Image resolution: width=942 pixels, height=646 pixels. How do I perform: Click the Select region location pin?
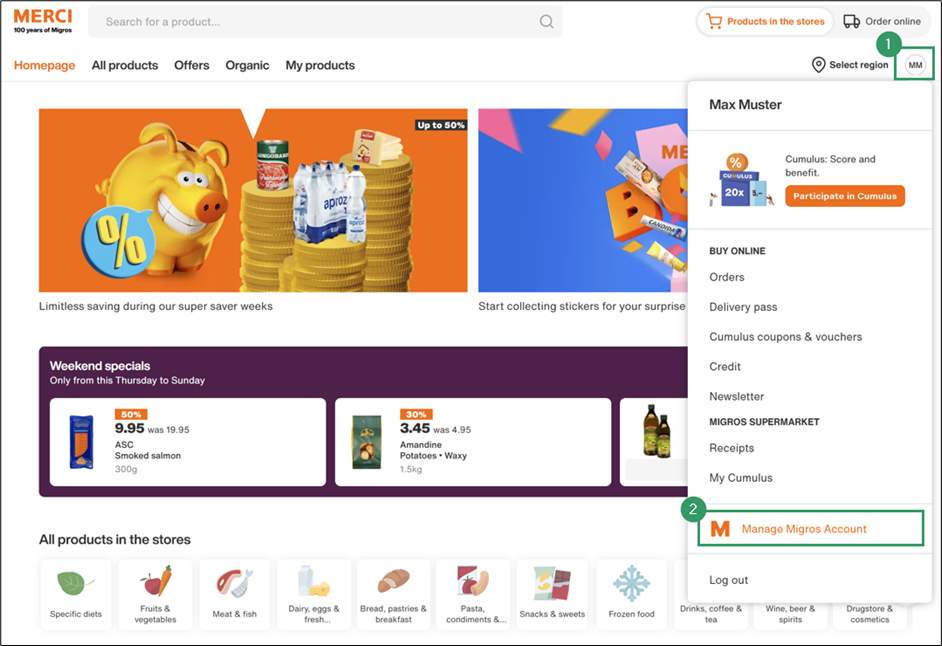point(818,65)
